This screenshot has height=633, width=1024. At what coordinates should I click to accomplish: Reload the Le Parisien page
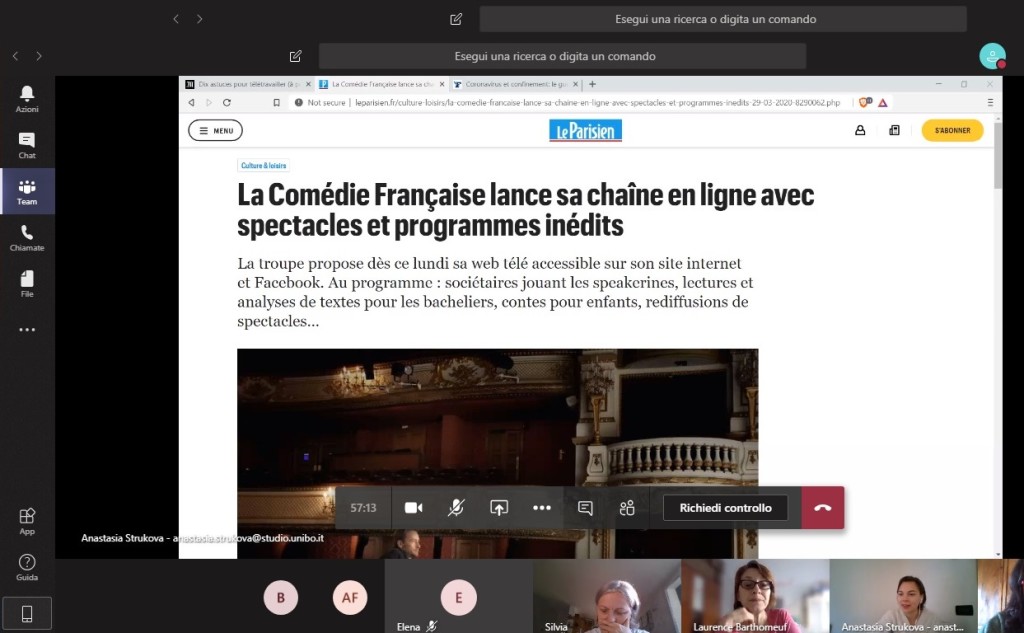227,103
